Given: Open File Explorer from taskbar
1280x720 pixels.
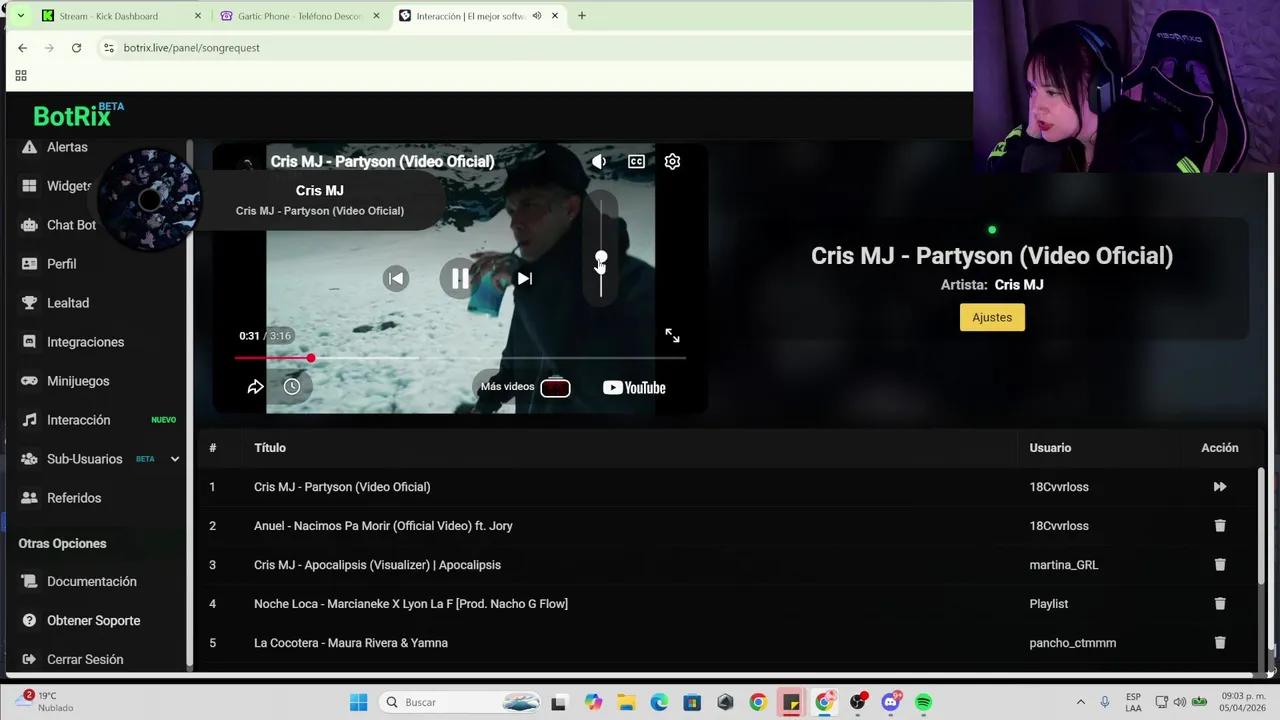Looking at the screenshot, I should tap(626, 702).
